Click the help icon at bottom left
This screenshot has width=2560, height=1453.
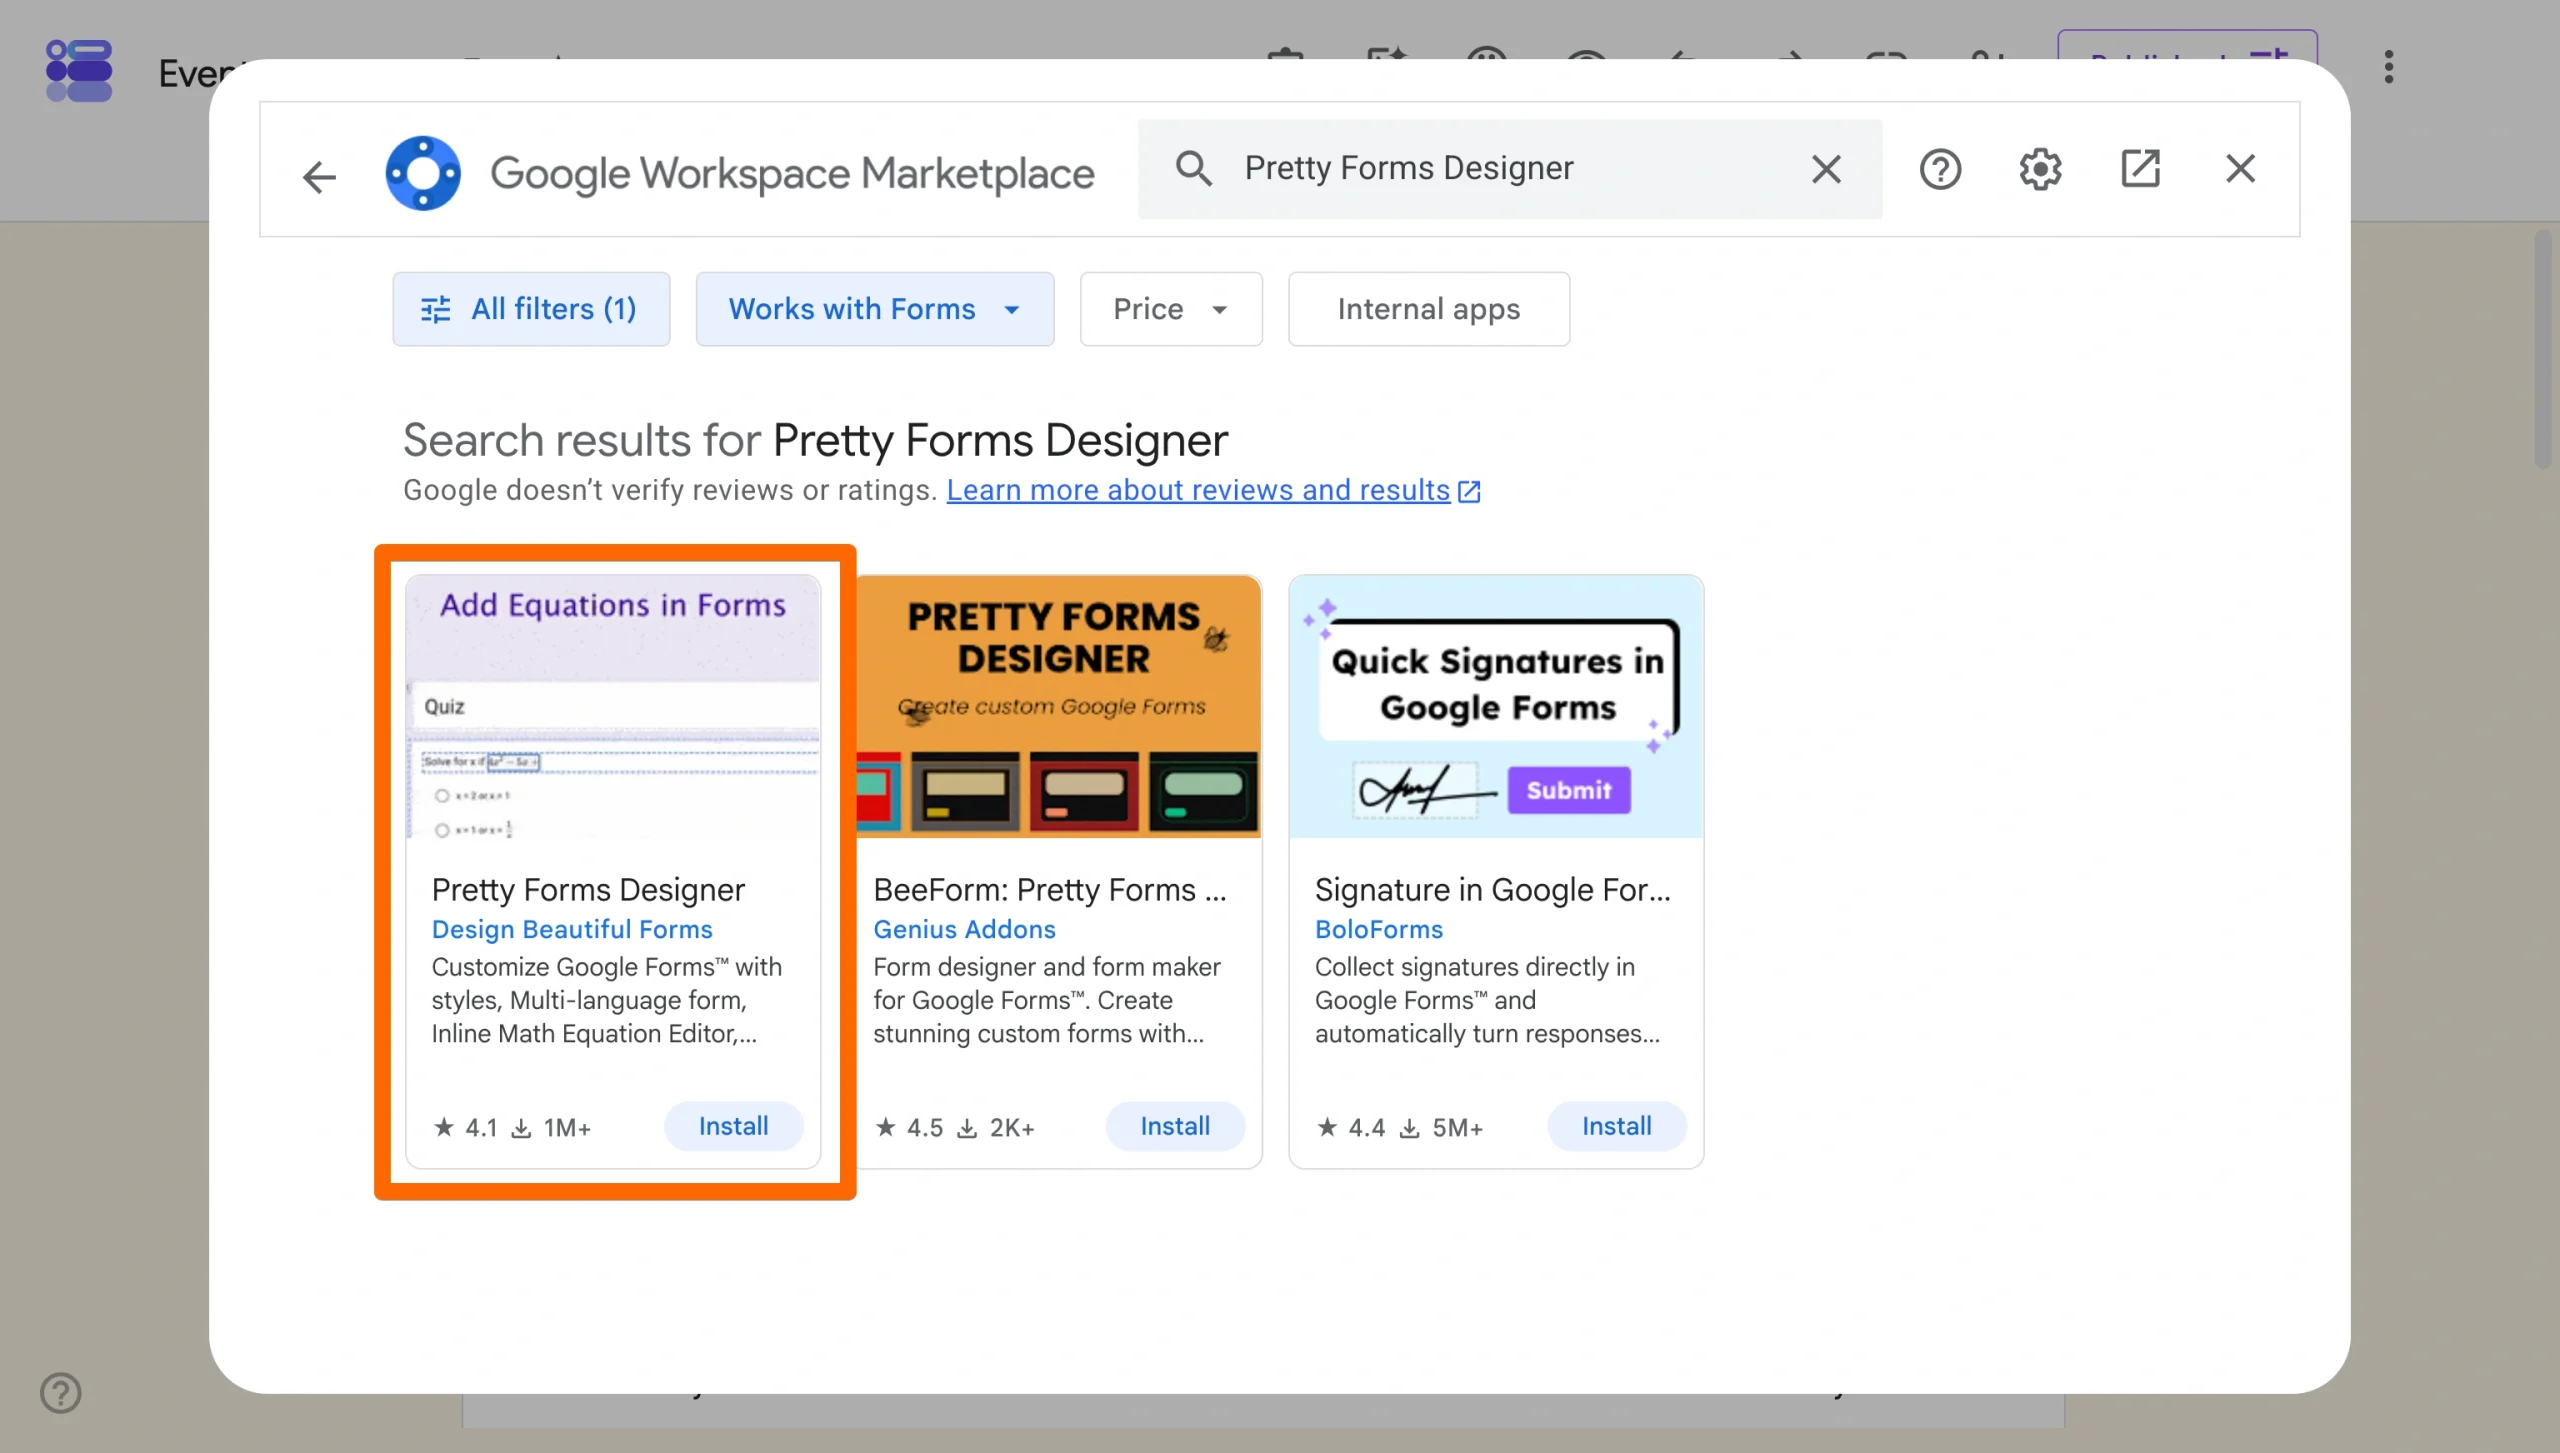pyautogui.click(x=61, y=1392)
